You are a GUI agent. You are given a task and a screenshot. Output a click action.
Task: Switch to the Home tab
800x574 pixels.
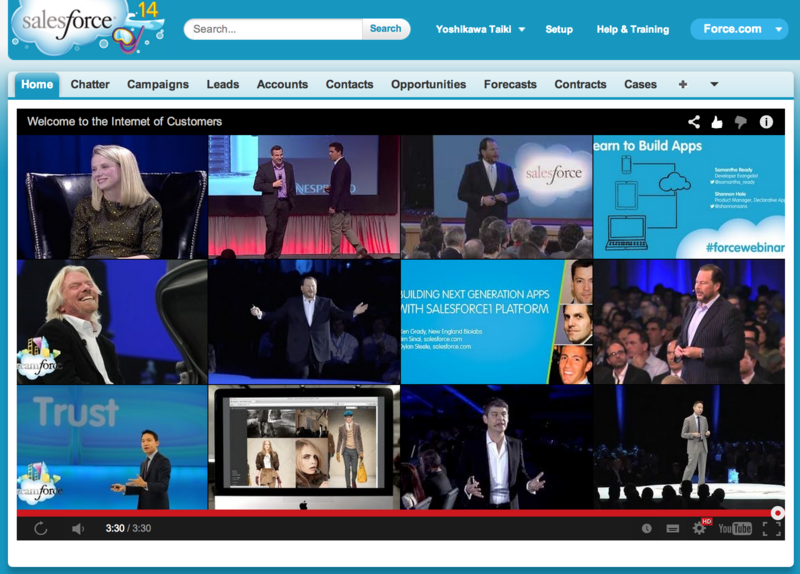pyautogui.click(x=37, y=85)
